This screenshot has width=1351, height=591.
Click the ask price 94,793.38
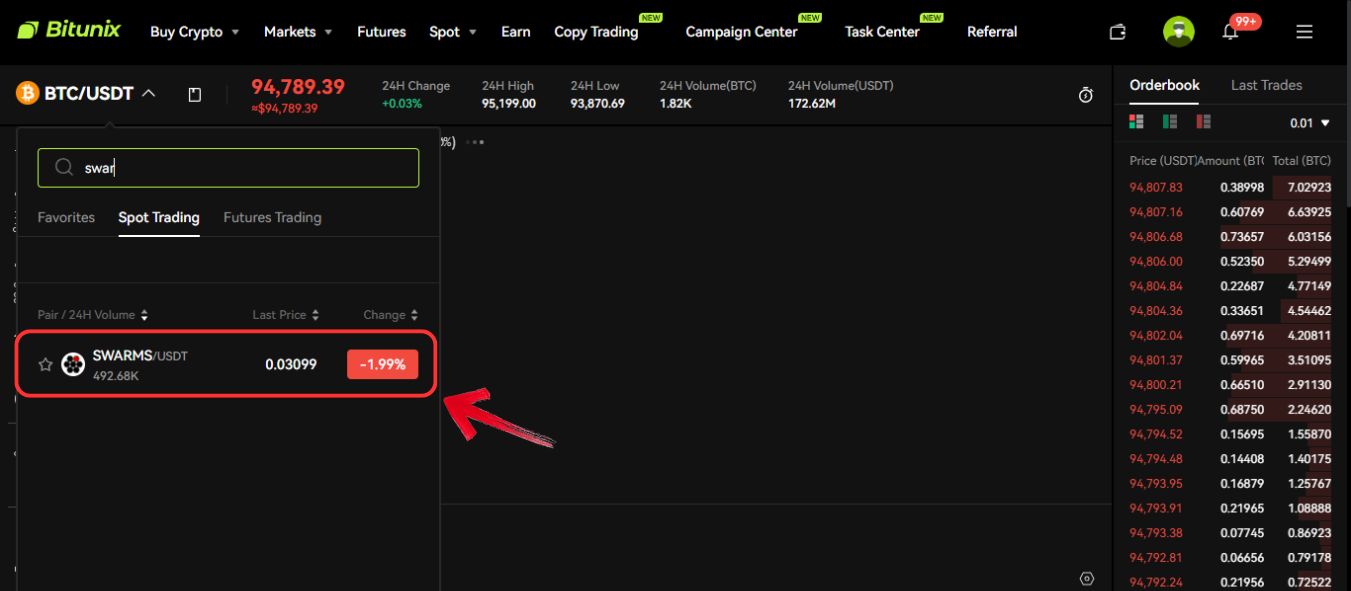[x=1156, y=533]
